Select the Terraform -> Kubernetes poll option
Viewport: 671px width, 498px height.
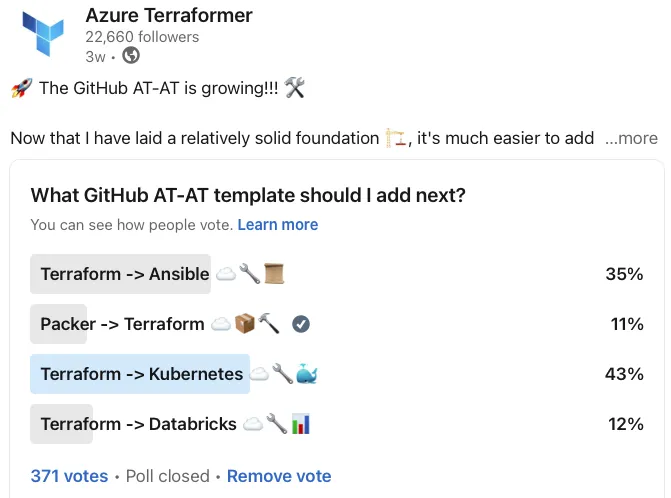click(x=337, y=374)
